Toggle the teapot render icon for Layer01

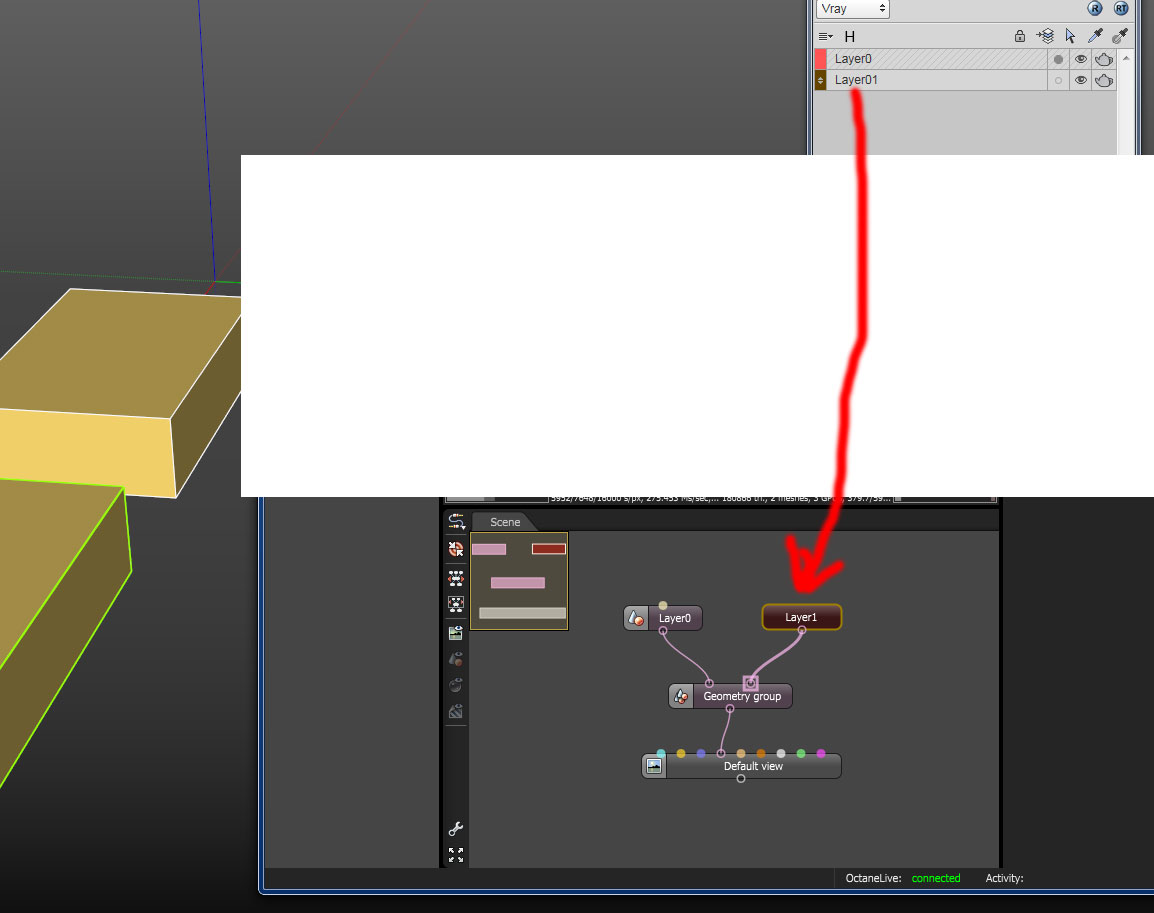click(x=1104, y=80)
